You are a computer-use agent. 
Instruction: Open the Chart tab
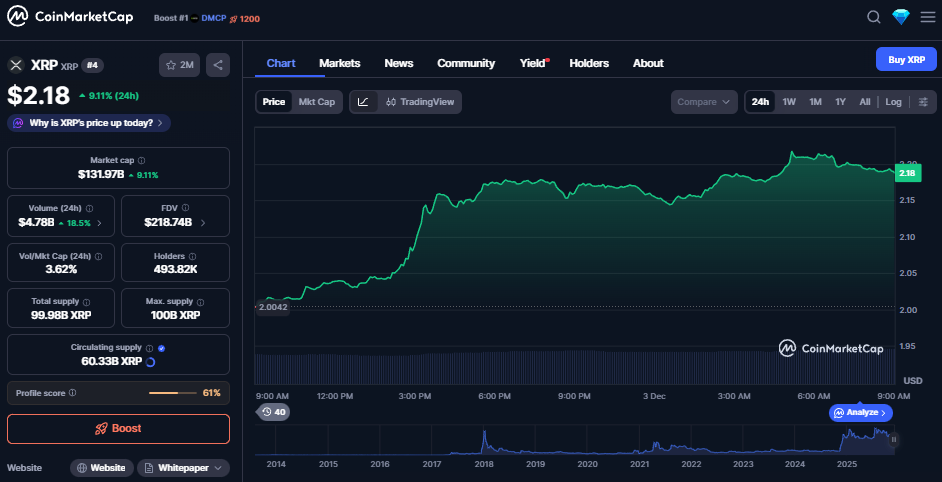(x=281, y=63)
